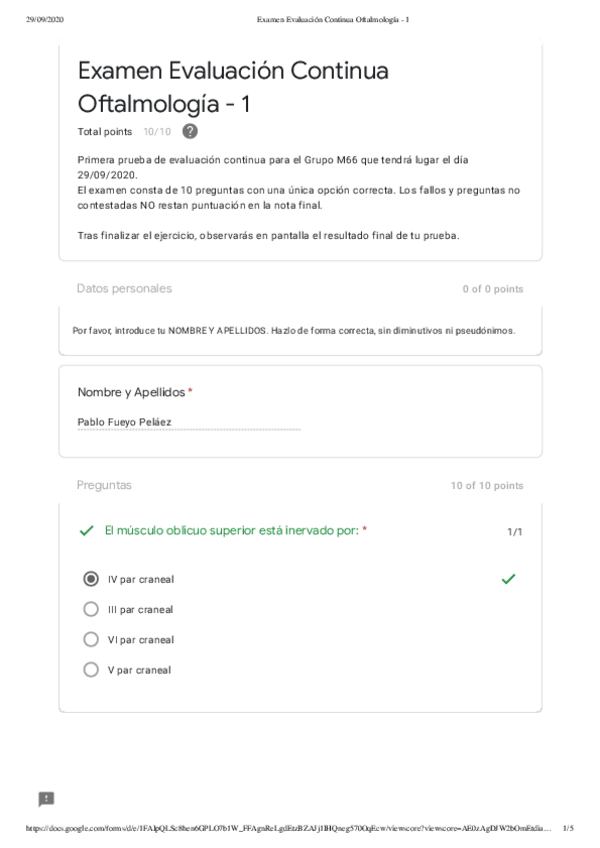Viewport: 600px width, 848px height.
Task: Click the question mark circle near the score
Action: point(188,131)
